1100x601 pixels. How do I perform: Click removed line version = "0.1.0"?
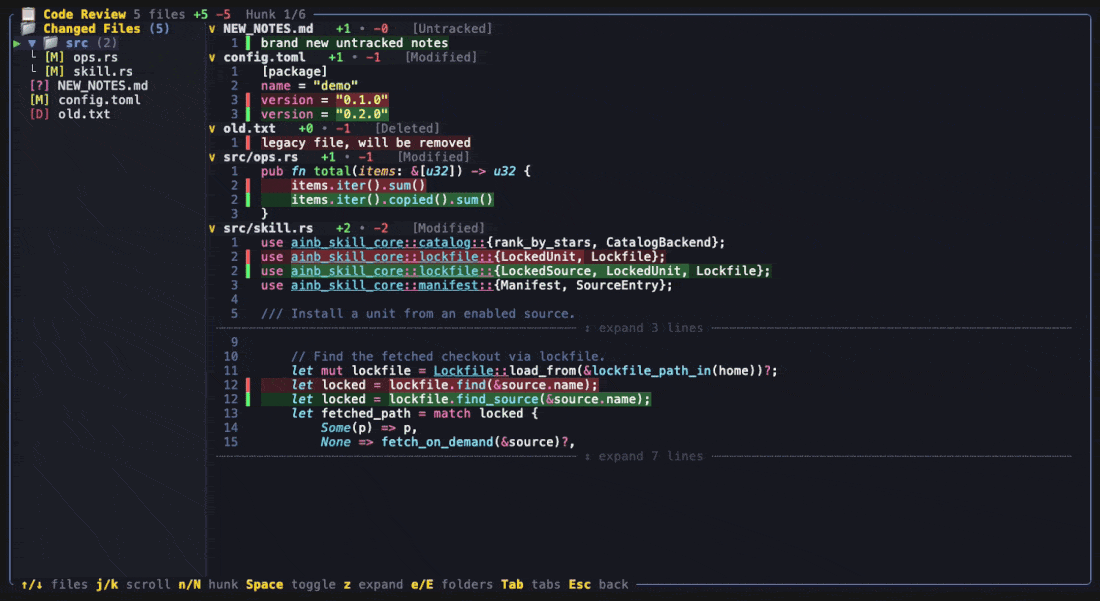325,100
